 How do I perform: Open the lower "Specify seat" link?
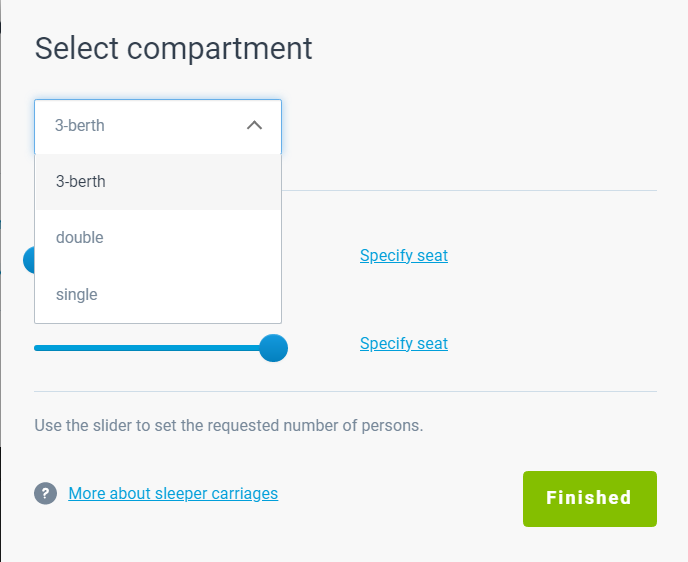pyautogui.click(x=404, y=343)
